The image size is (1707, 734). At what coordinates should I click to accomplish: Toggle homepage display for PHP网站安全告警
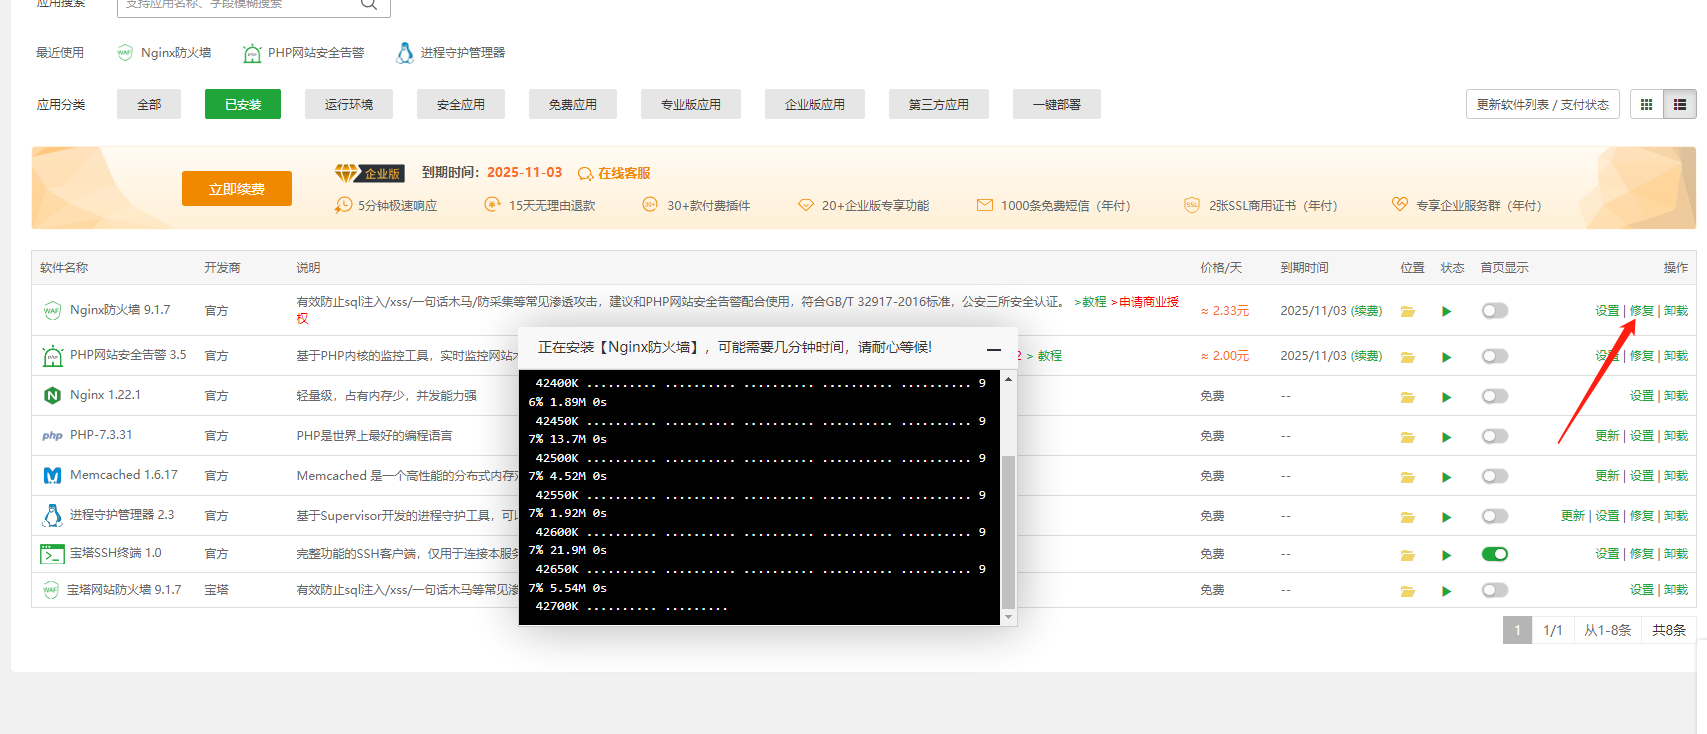[x=1495, y=356]
